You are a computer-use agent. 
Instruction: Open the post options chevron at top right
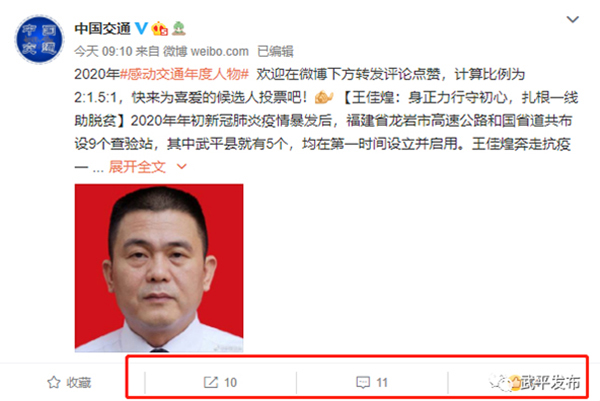[572, 19]
